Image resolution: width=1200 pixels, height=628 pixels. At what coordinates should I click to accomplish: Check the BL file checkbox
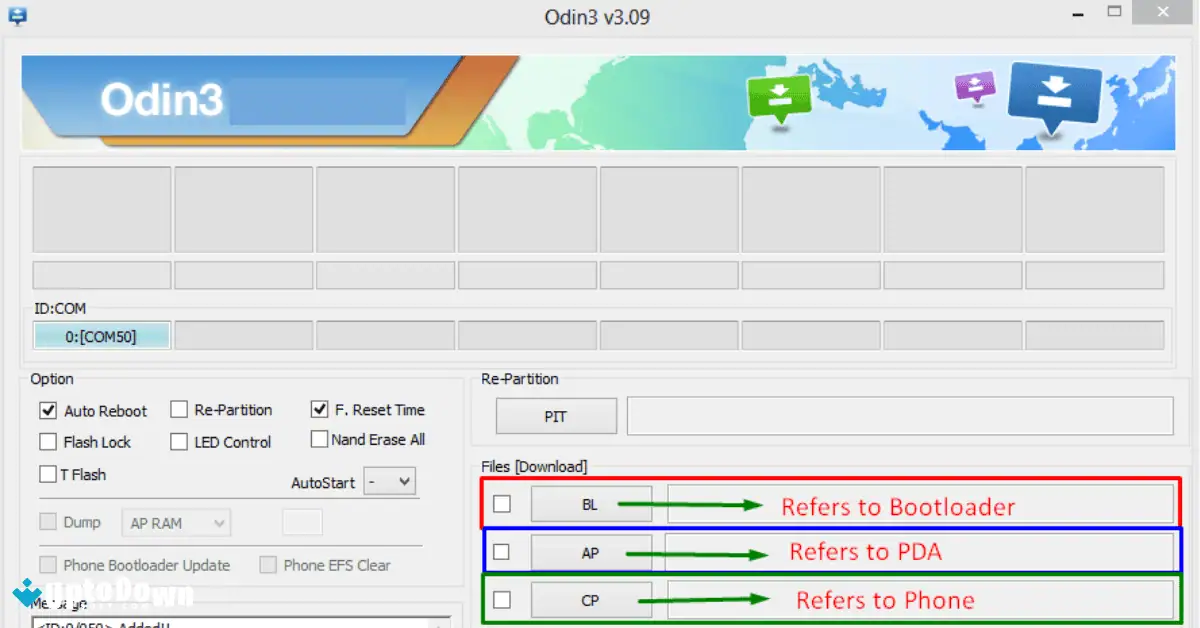[x=502, y=504]
